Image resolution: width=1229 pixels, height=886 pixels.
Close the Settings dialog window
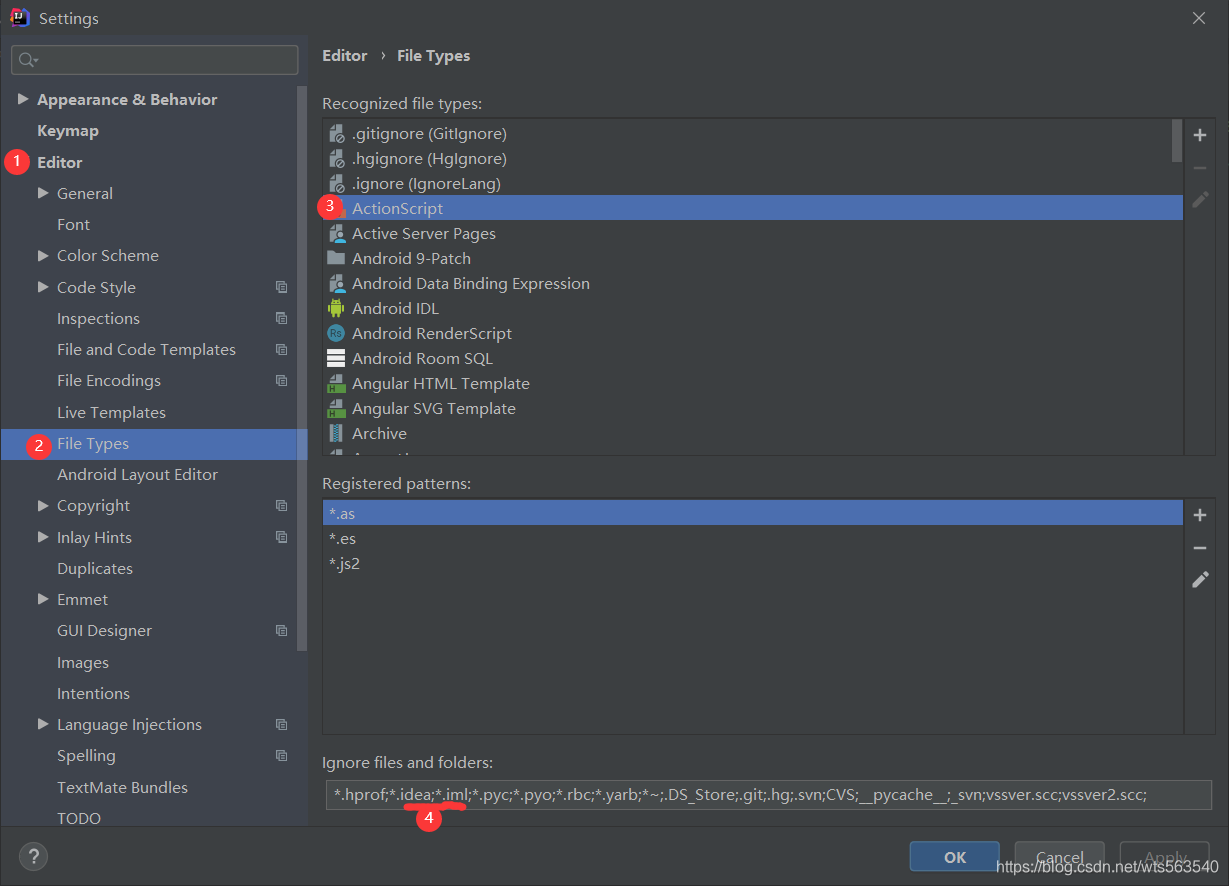[1199, 18]
